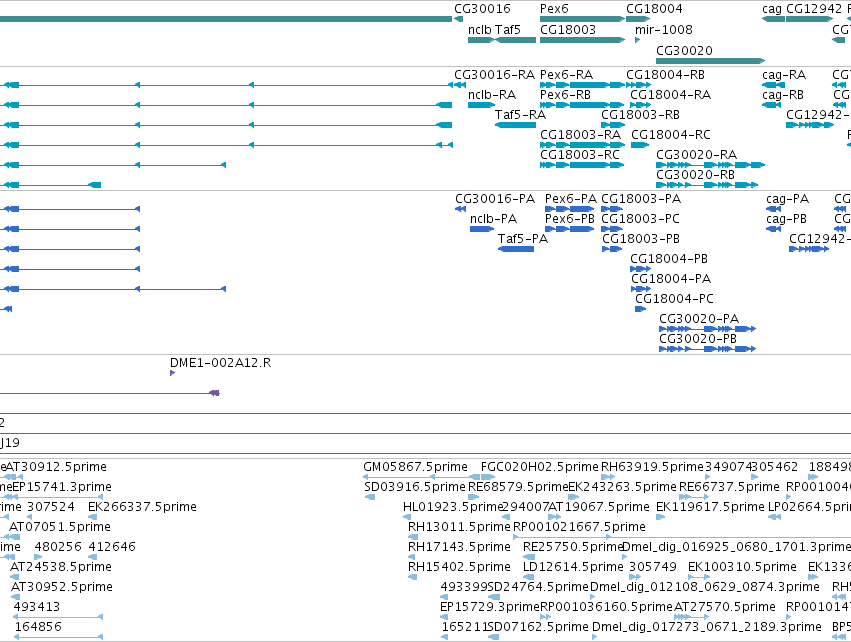Click the nclb gene label

point(480,29)
